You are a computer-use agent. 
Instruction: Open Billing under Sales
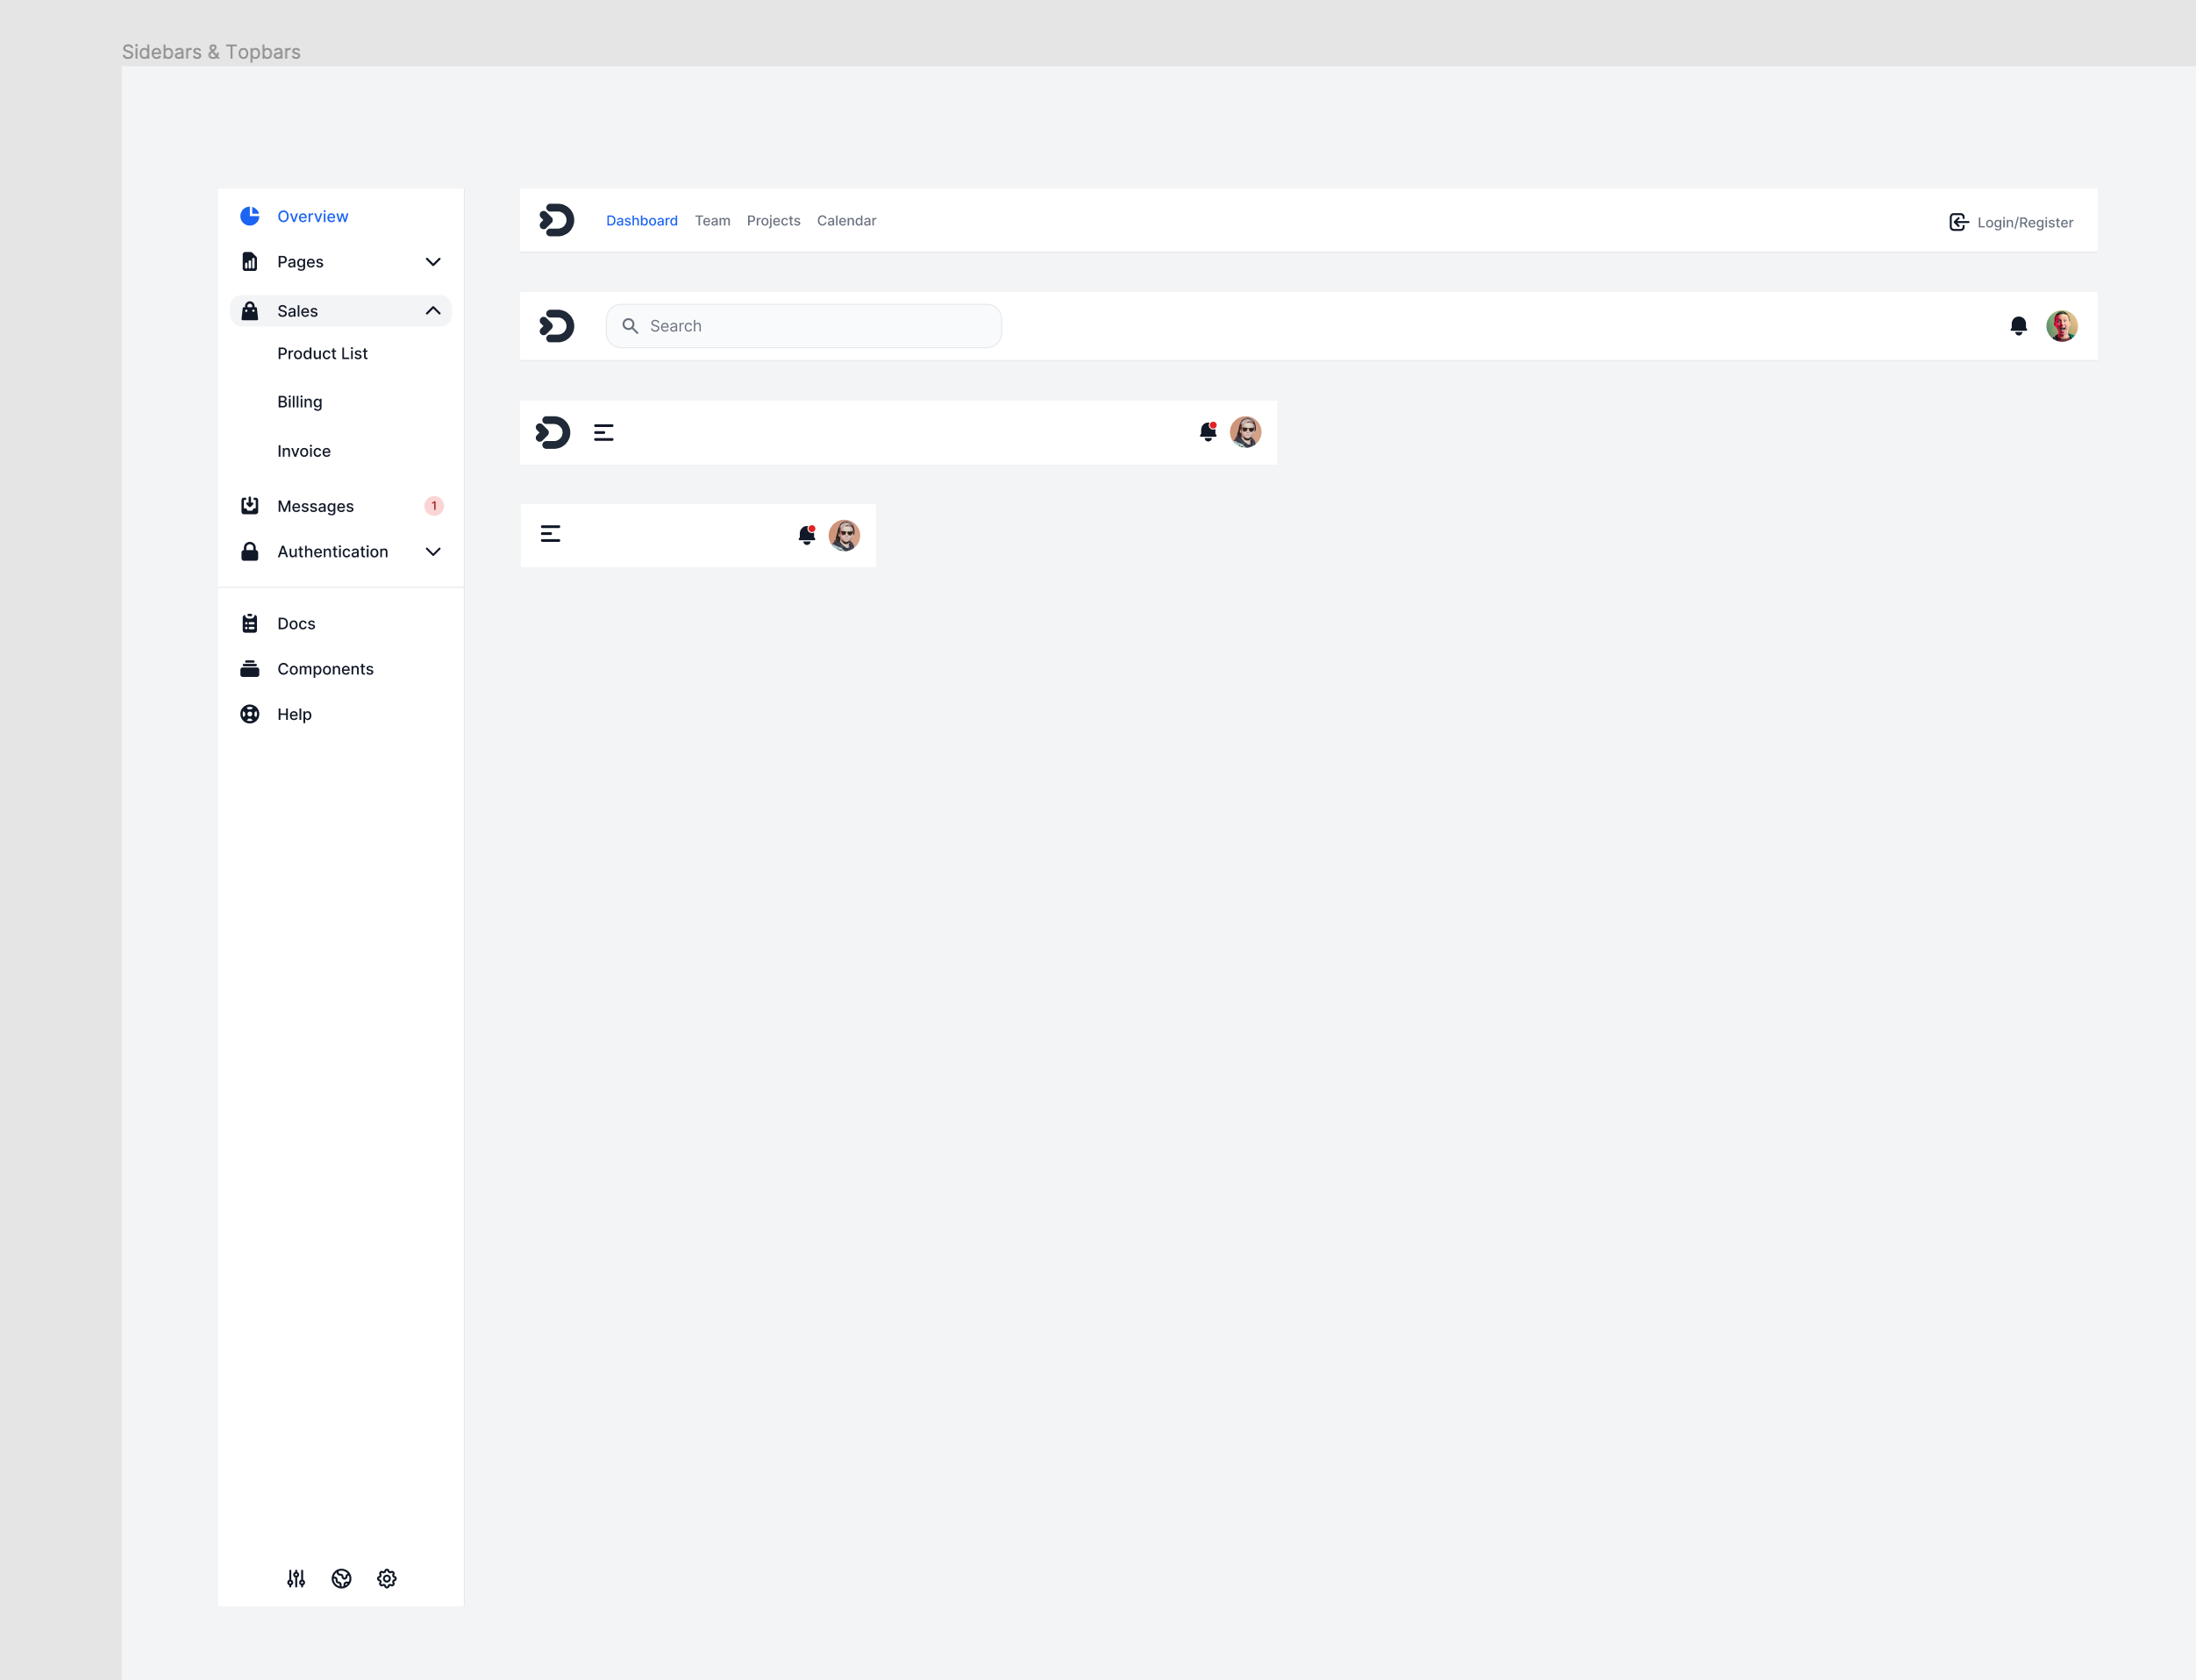click(x=300, y=402)
